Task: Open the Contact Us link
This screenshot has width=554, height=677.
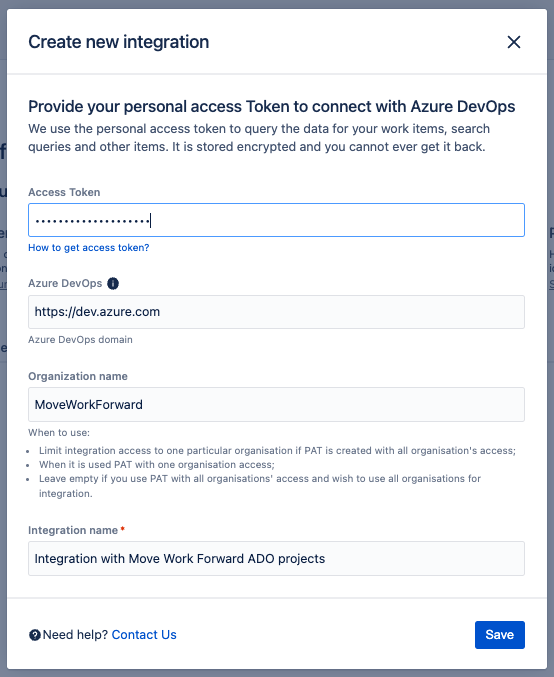Action: coord(144,635)
